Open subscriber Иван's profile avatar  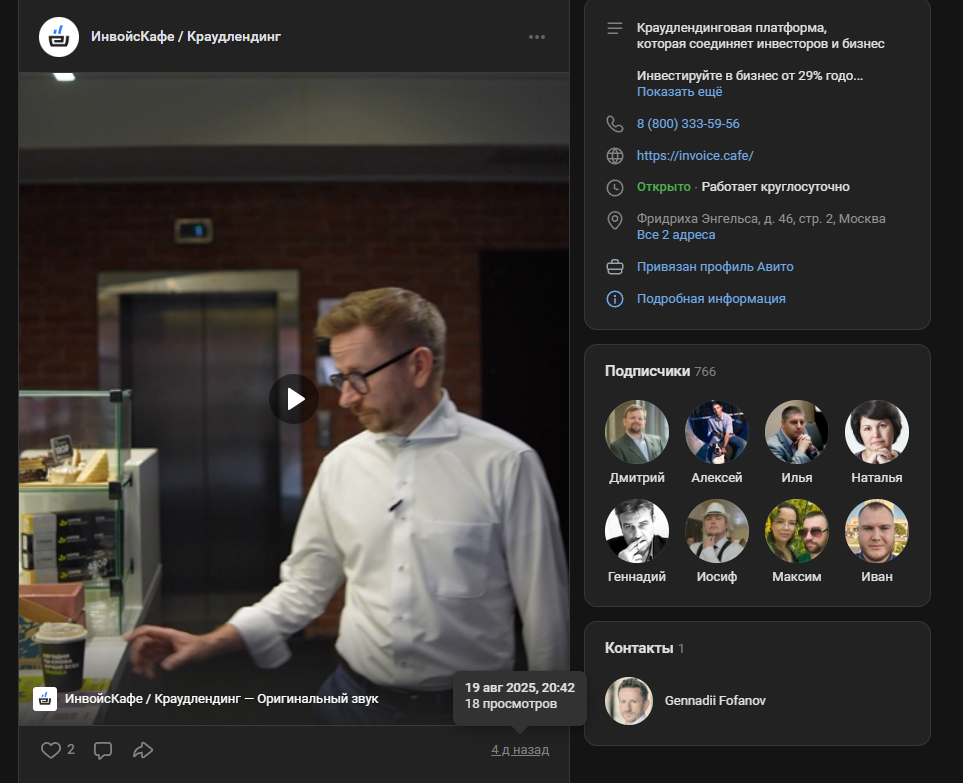click(876, 531)
